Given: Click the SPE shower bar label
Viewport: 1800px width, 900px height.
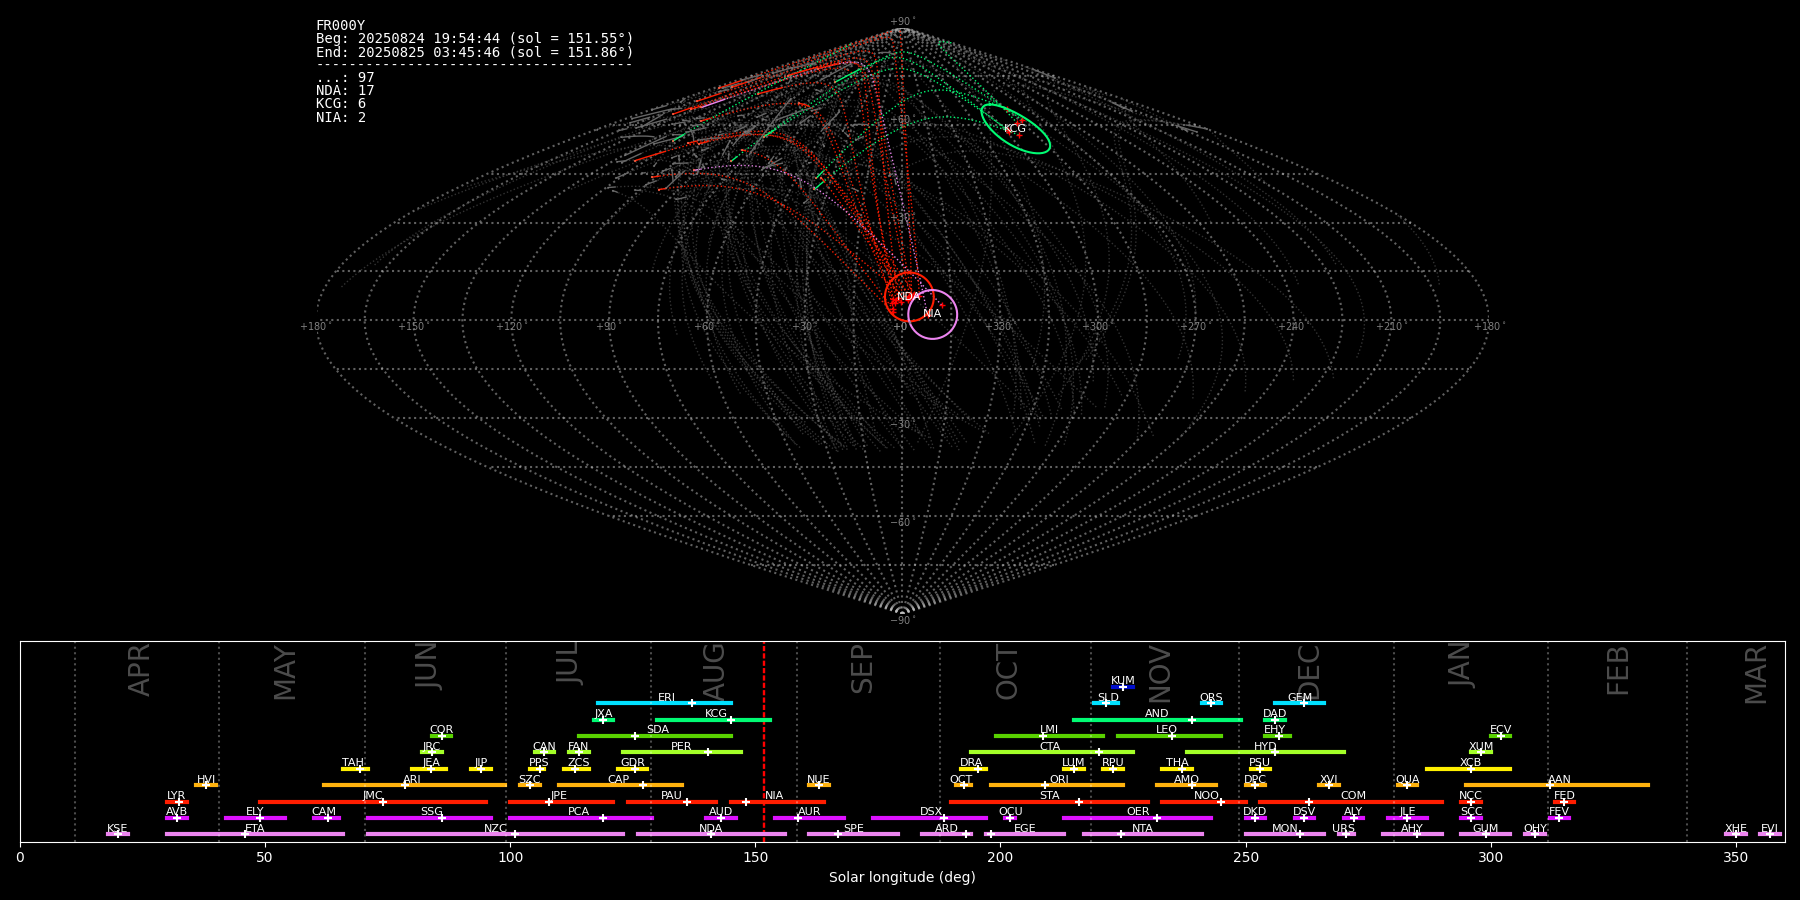Looking at the screenshot, I should click(x=854, y=829).
